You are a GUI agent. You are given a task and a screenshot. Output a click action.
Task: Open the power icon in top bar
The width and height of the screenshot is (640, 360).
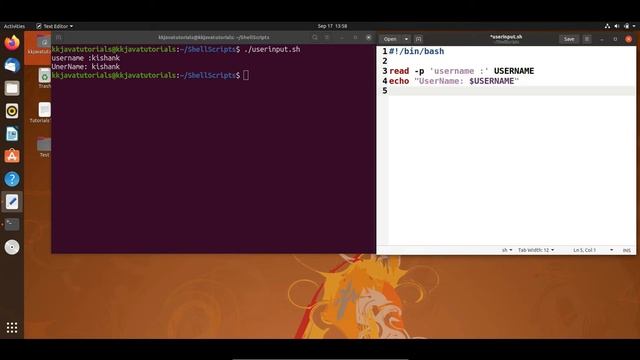click(x=627, y=26)
